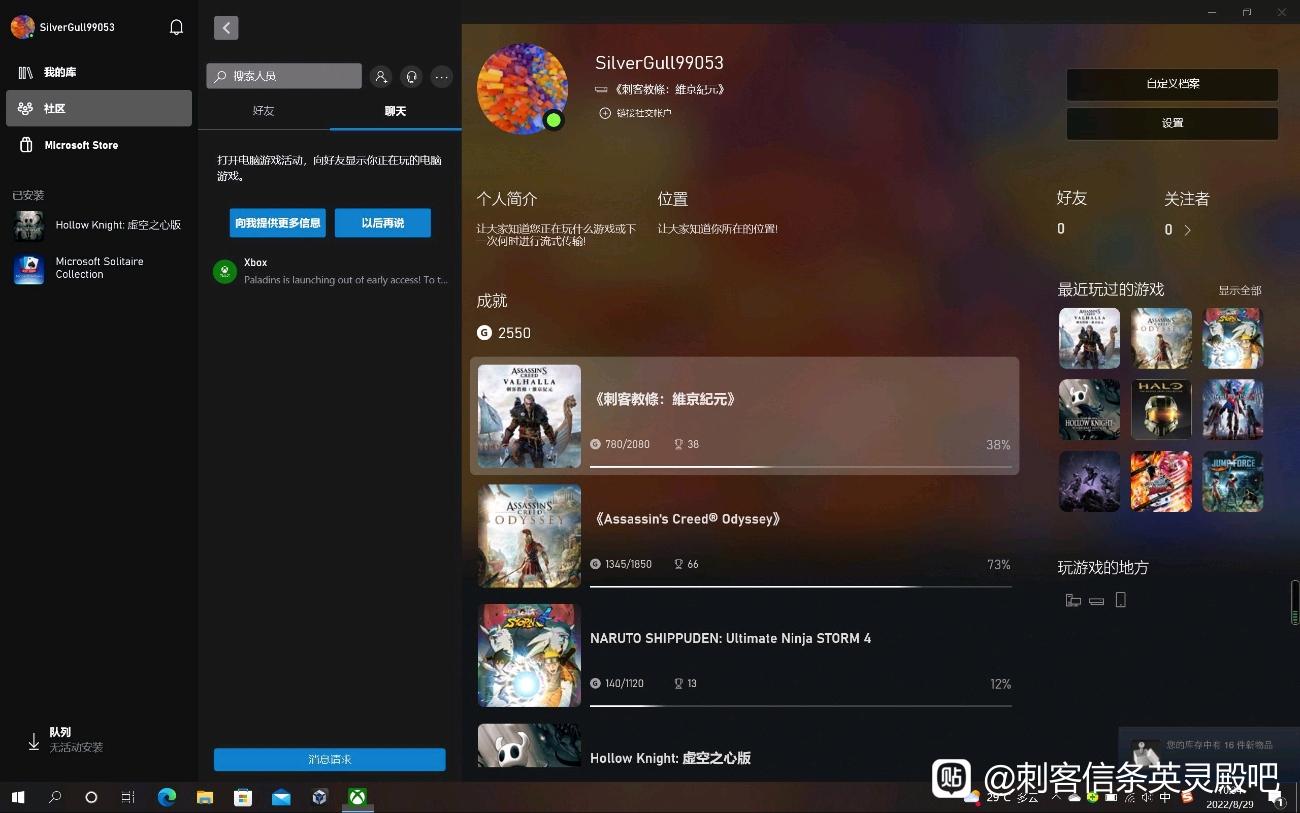Open Odyssey thumbnail in recently played
This screenshot has width=1300, height=813.
coord(1161,338)
